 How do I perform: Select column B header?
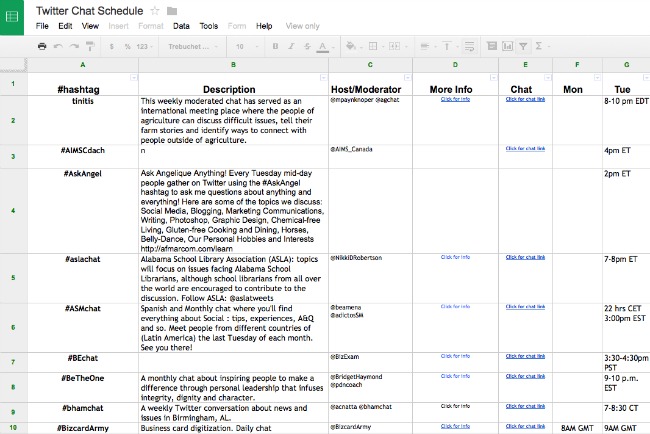pos(233,65)
